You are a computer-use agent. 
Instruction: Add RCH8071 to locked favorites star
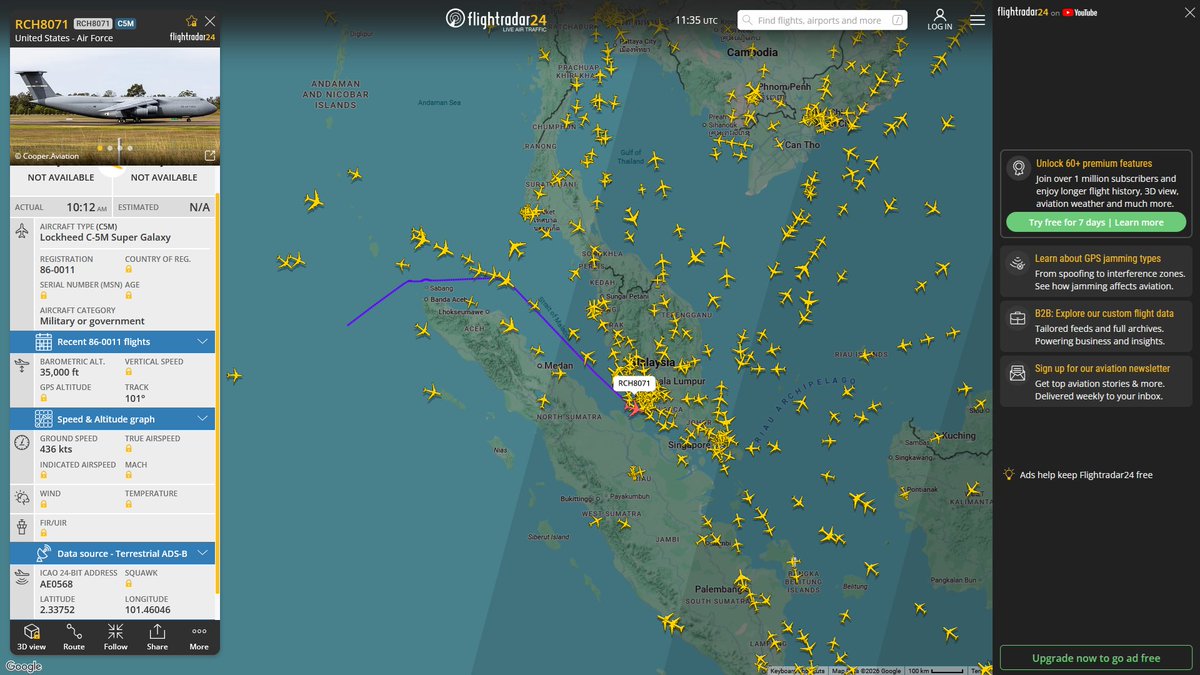[x=191, y=21]
